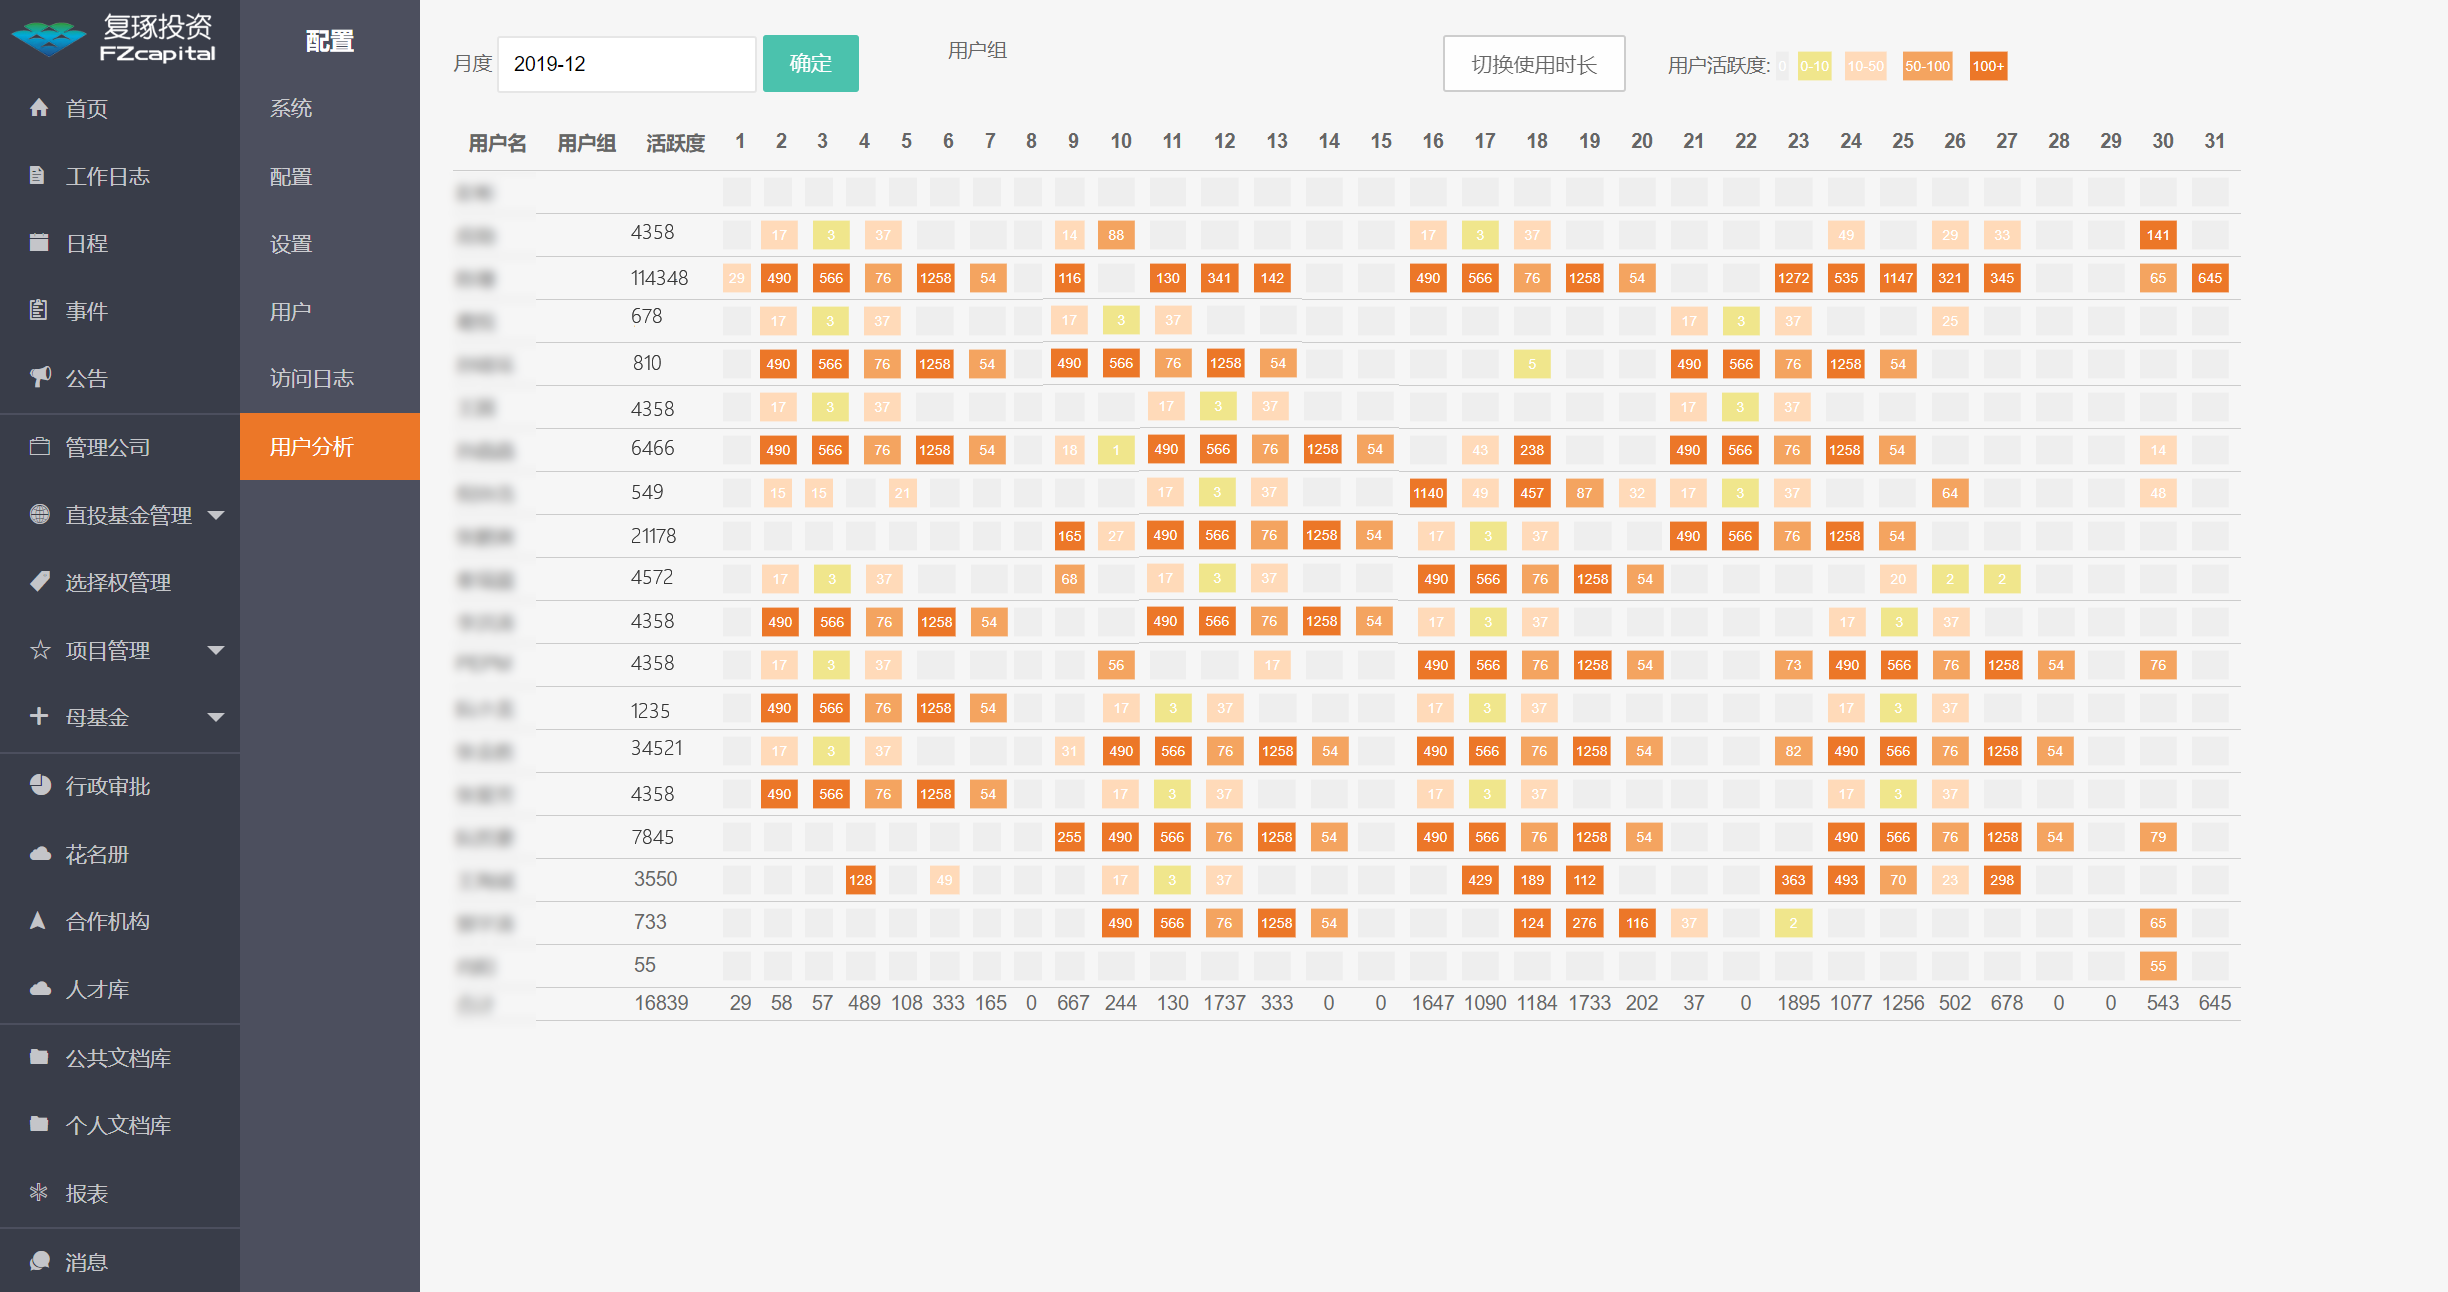This screenshot has width=2448, height=1292.
Task: Click the pie chart icon beside 行政审批
Action: click(40, 785)
